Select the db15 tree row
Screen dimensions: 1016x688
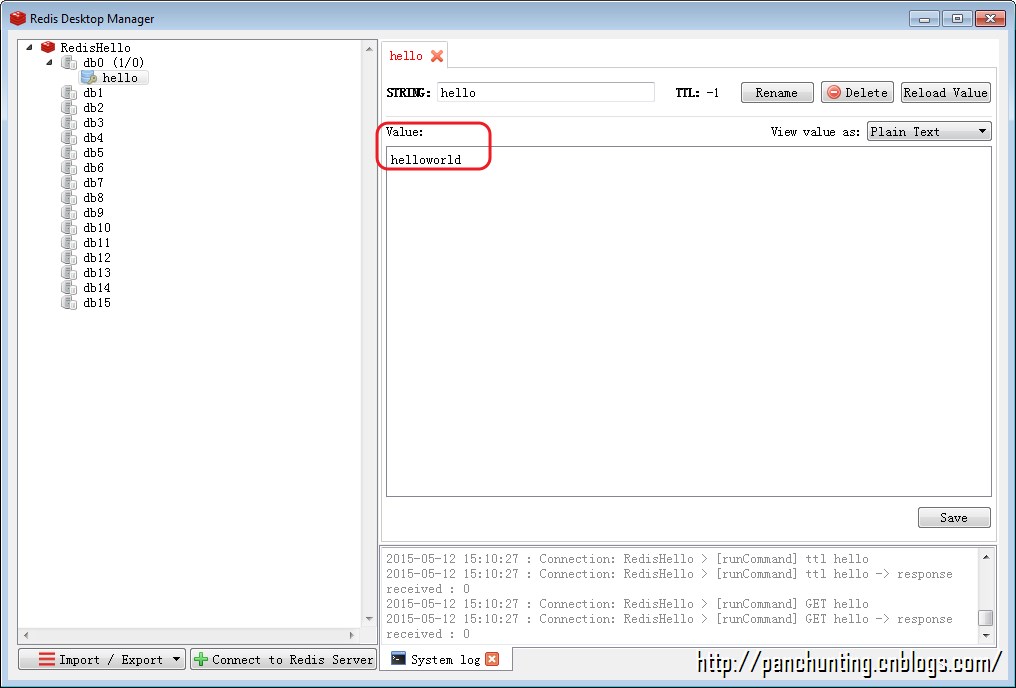pyautogui.click(x=97, y=303)
